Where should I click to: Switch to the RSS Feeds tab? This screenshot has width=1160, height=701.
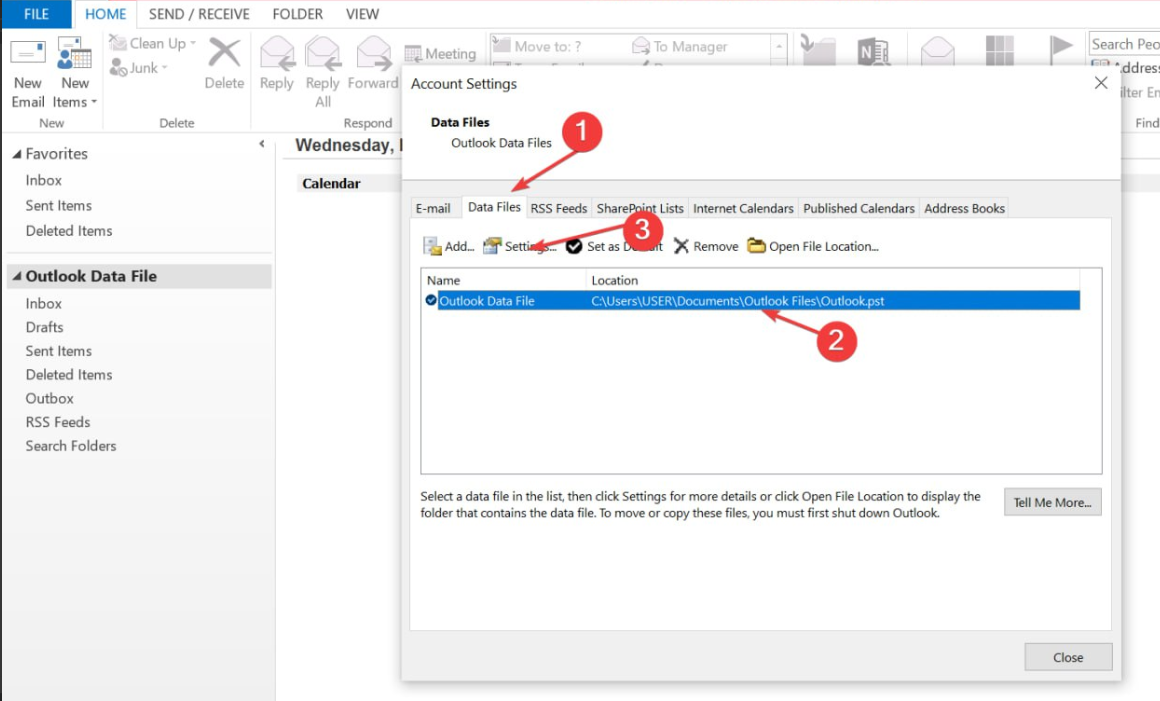[559, 209]
